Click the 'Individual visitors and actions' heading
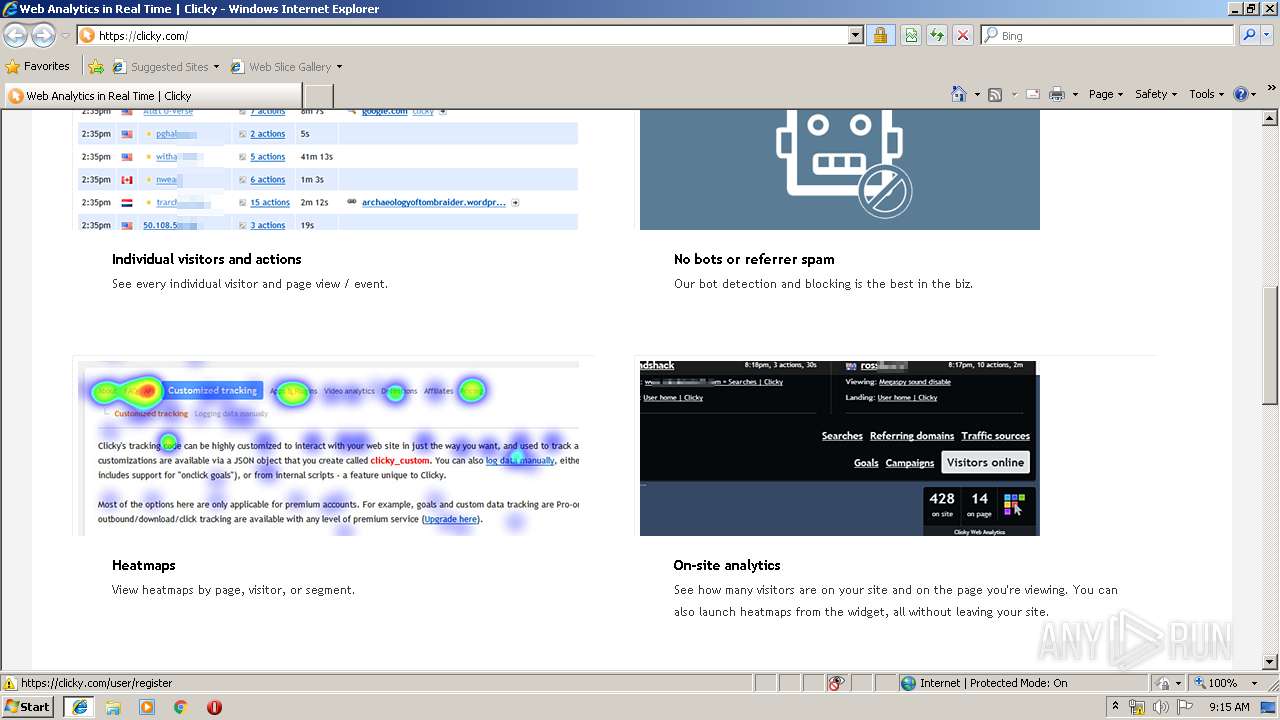 [207, 259]
